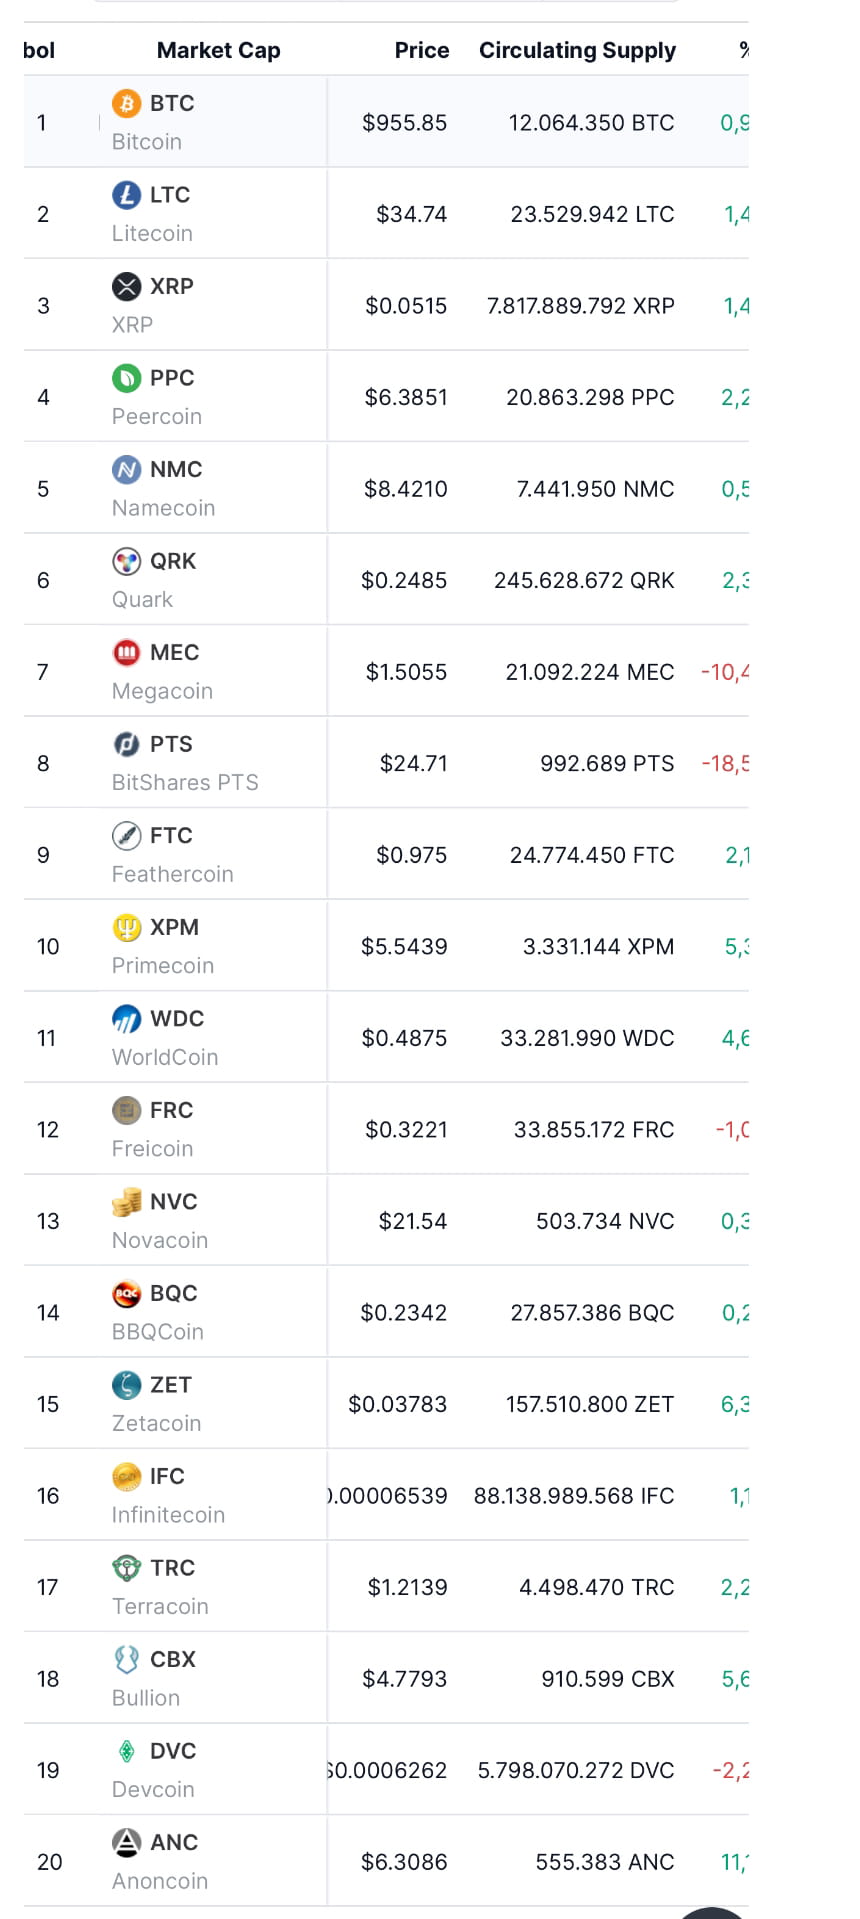Screen dimensions: 860x1919
Task: Click the Primecoin XPM logo icon
Action: click(125, 927)
